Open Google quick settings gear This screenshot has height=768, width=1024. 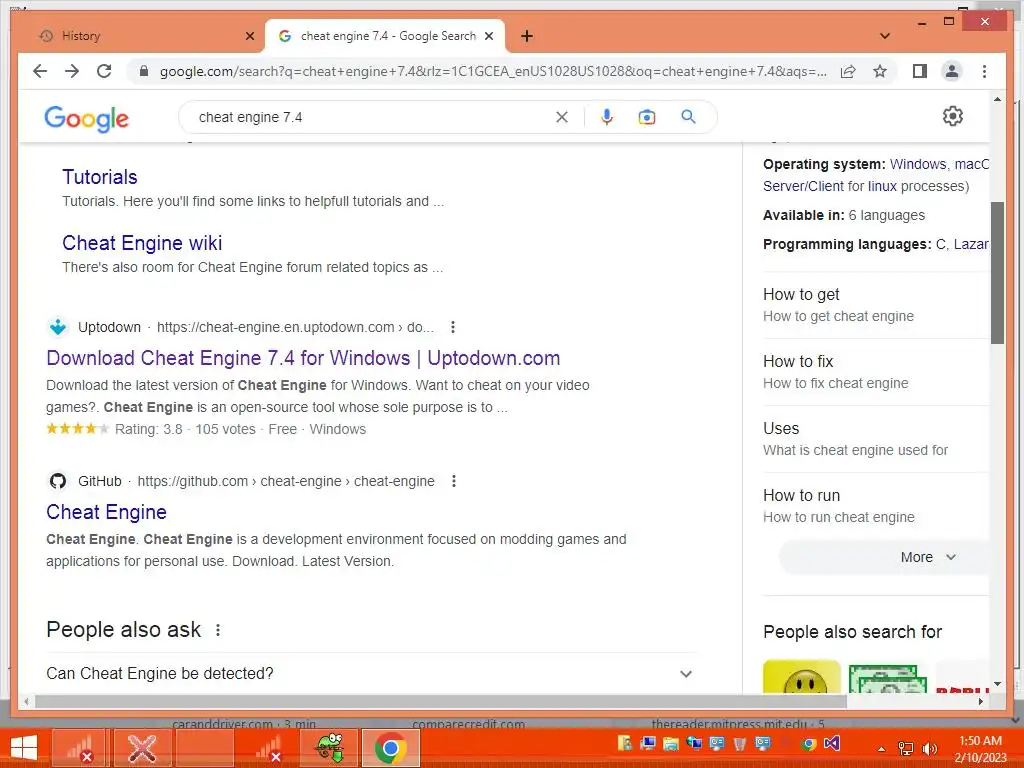point(953,116)
